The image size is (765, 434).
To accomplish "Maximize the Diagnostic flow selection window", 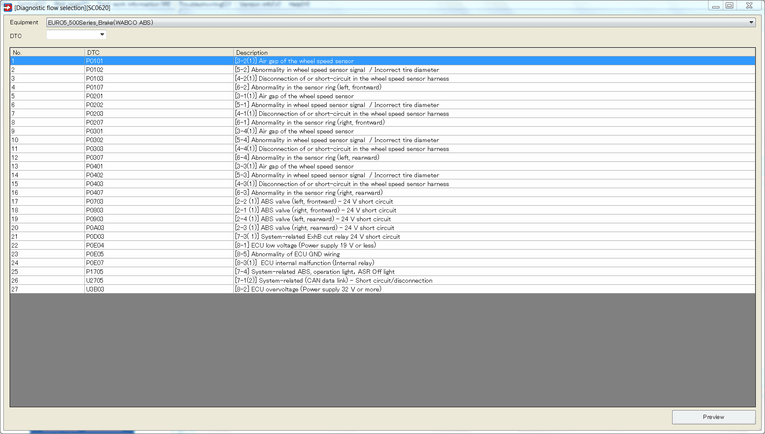I will pyautogui.click(x=730, y=6).
